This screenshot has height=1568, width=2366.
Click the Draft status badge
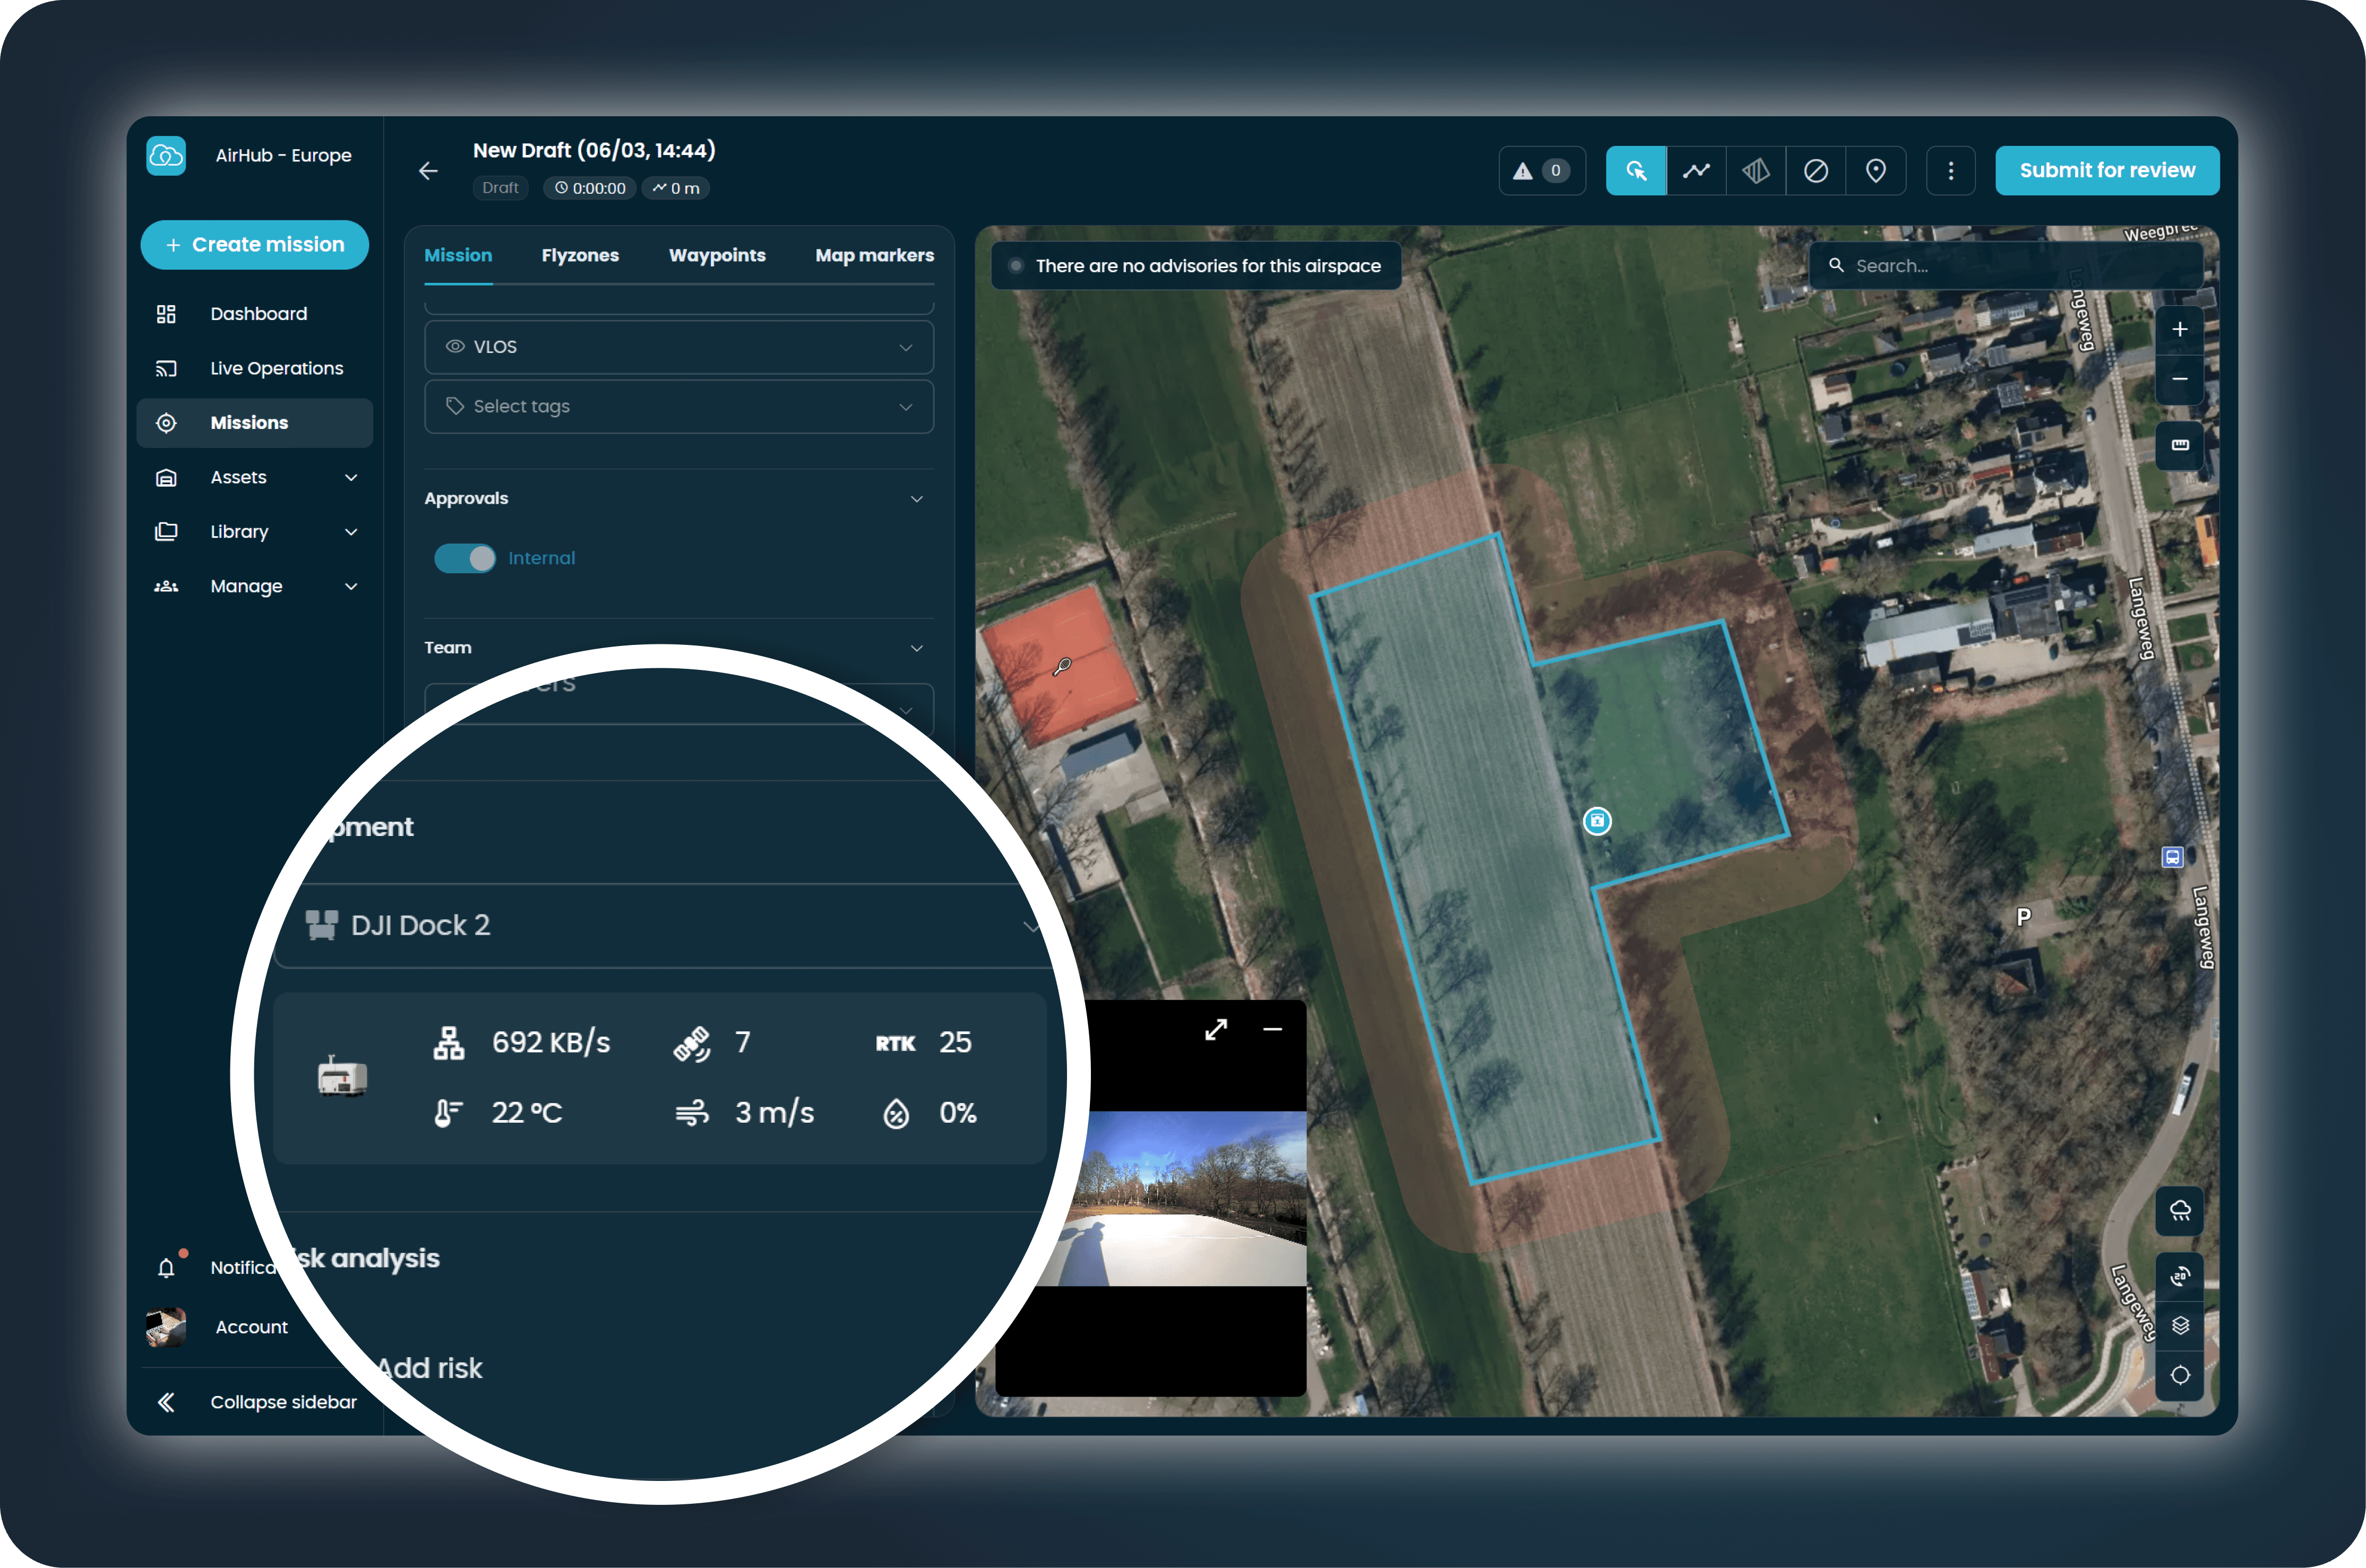(x=500, y=188)
